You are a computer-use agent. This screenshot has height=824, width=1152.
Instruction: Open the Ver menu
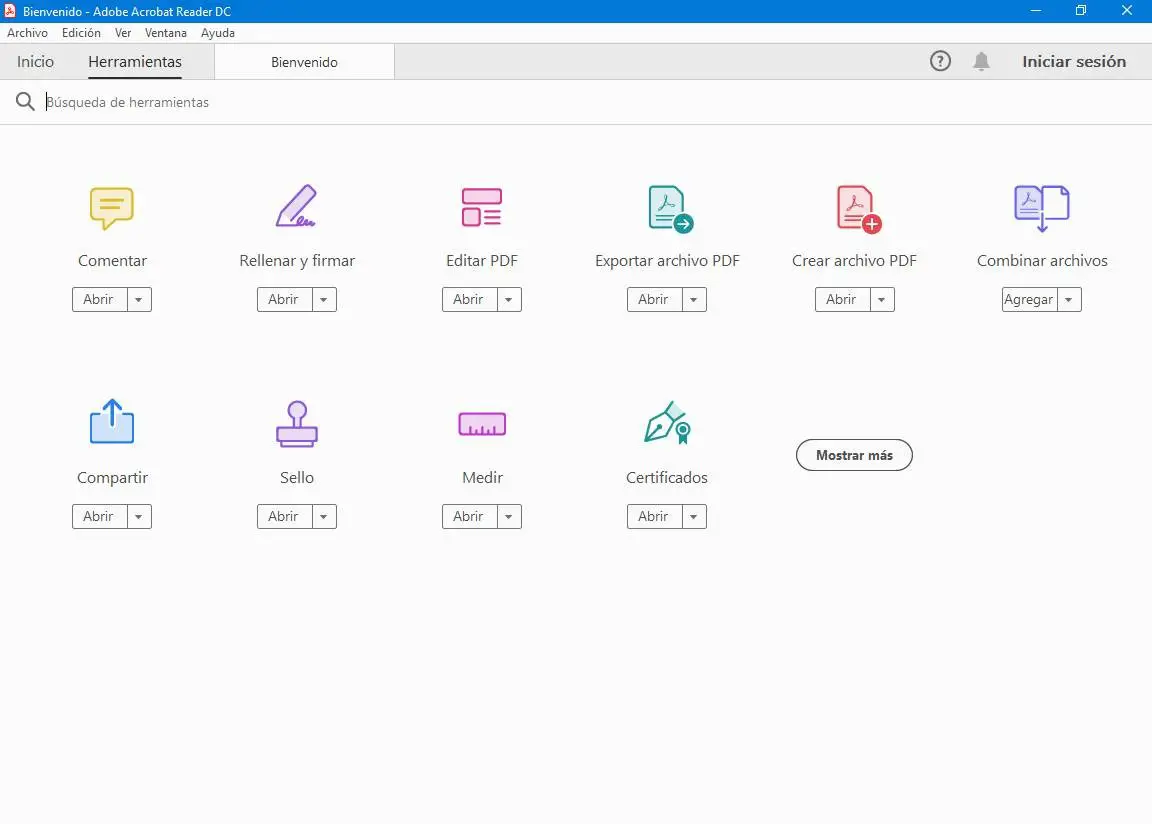tap(123, 33)
